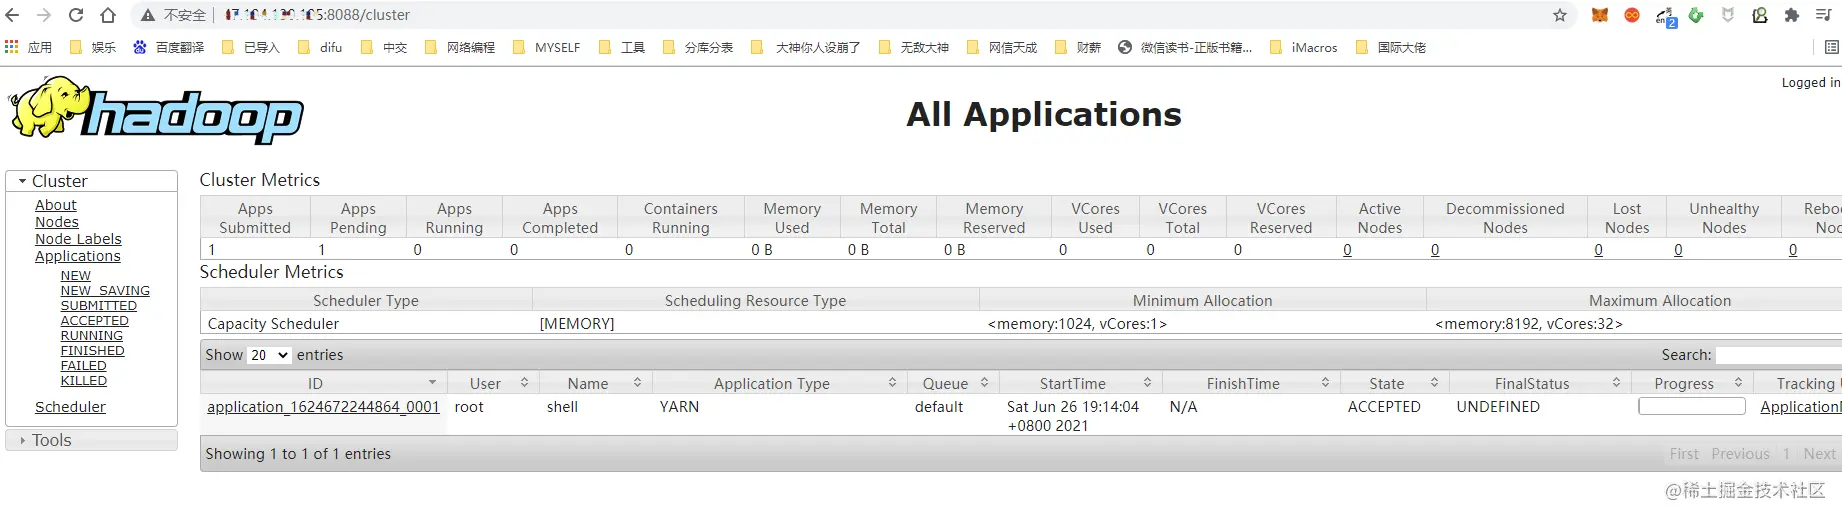The image size is (1842, 517).
Task: Open the 娱乐 bookmark folder
Action: tap(93, 47)
